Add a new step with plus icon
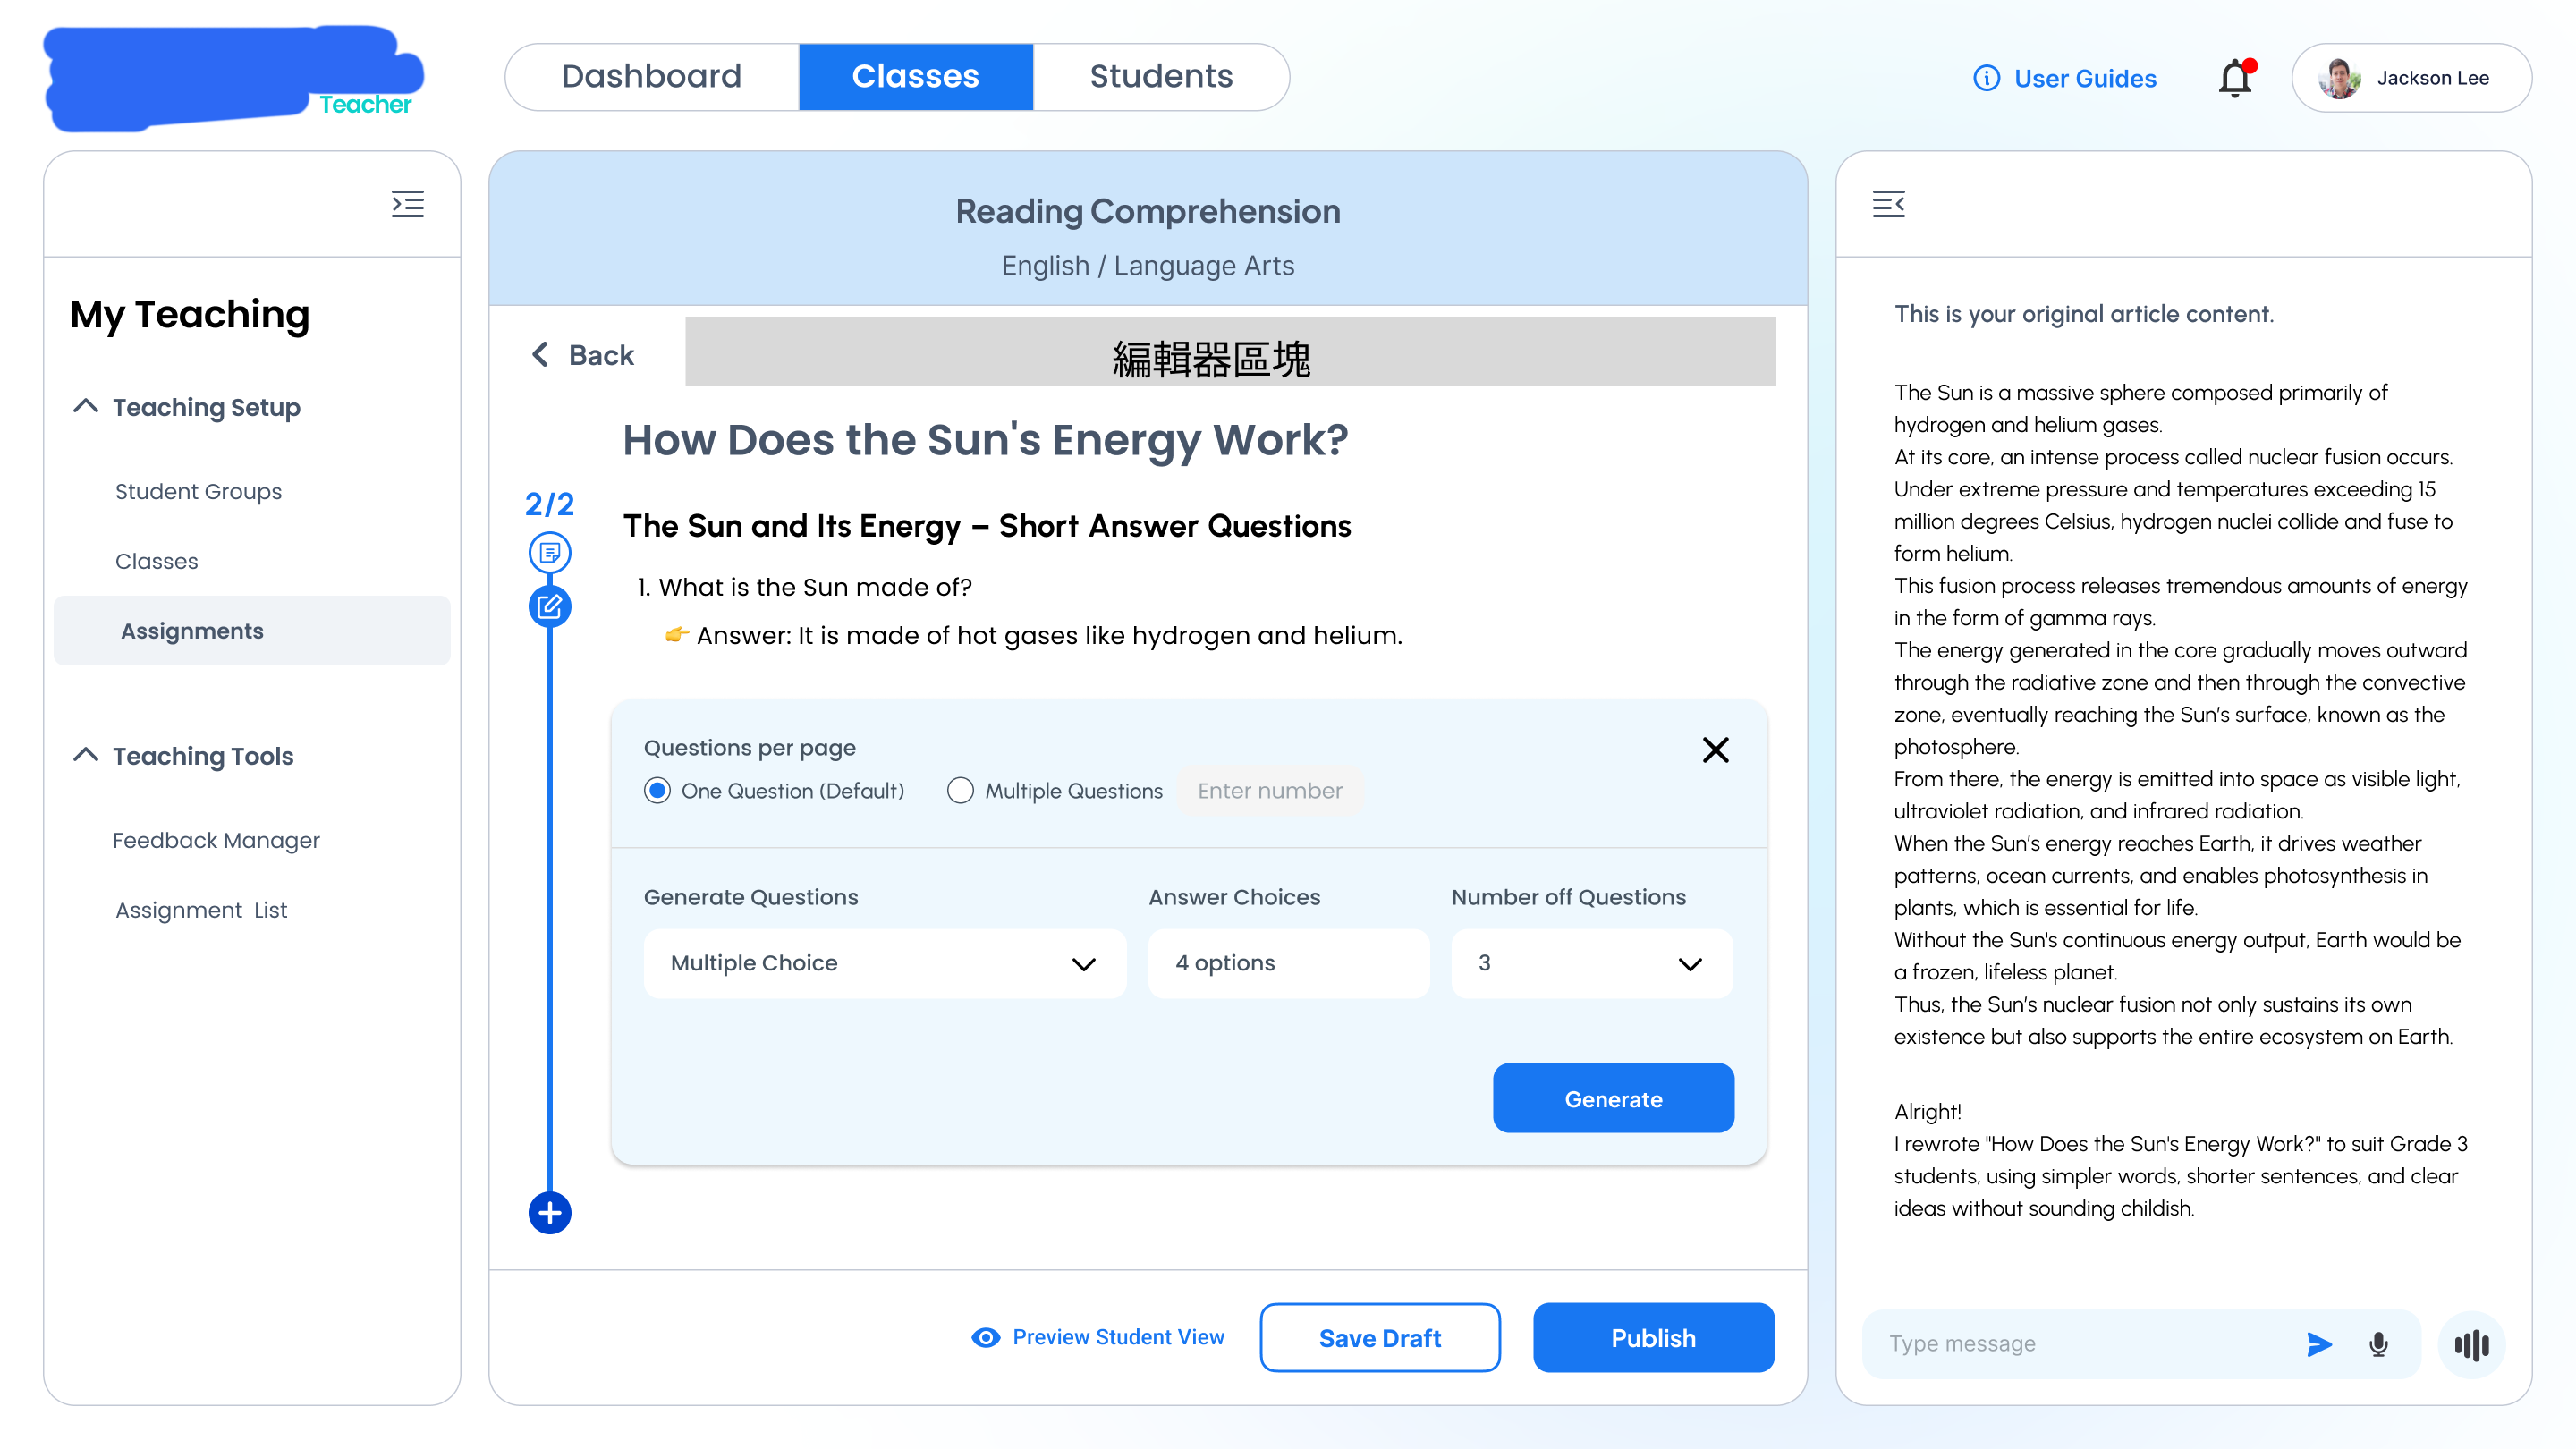 click(x=549, y=1212)
